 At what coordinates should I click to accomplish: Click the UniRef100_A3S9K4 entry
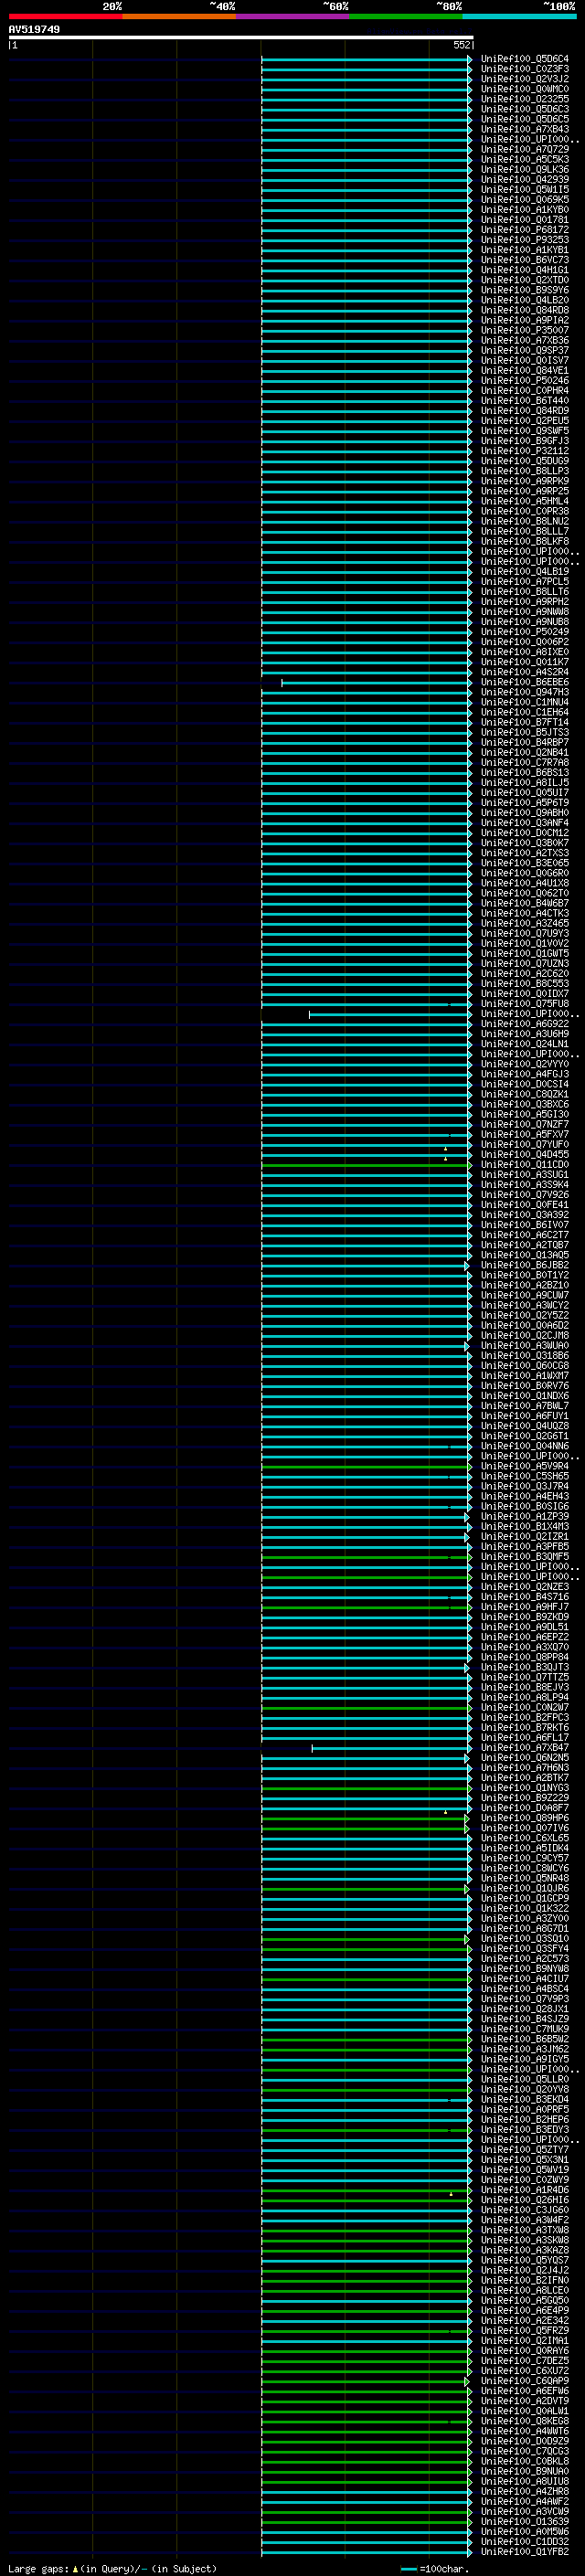tap(524, 1185)
